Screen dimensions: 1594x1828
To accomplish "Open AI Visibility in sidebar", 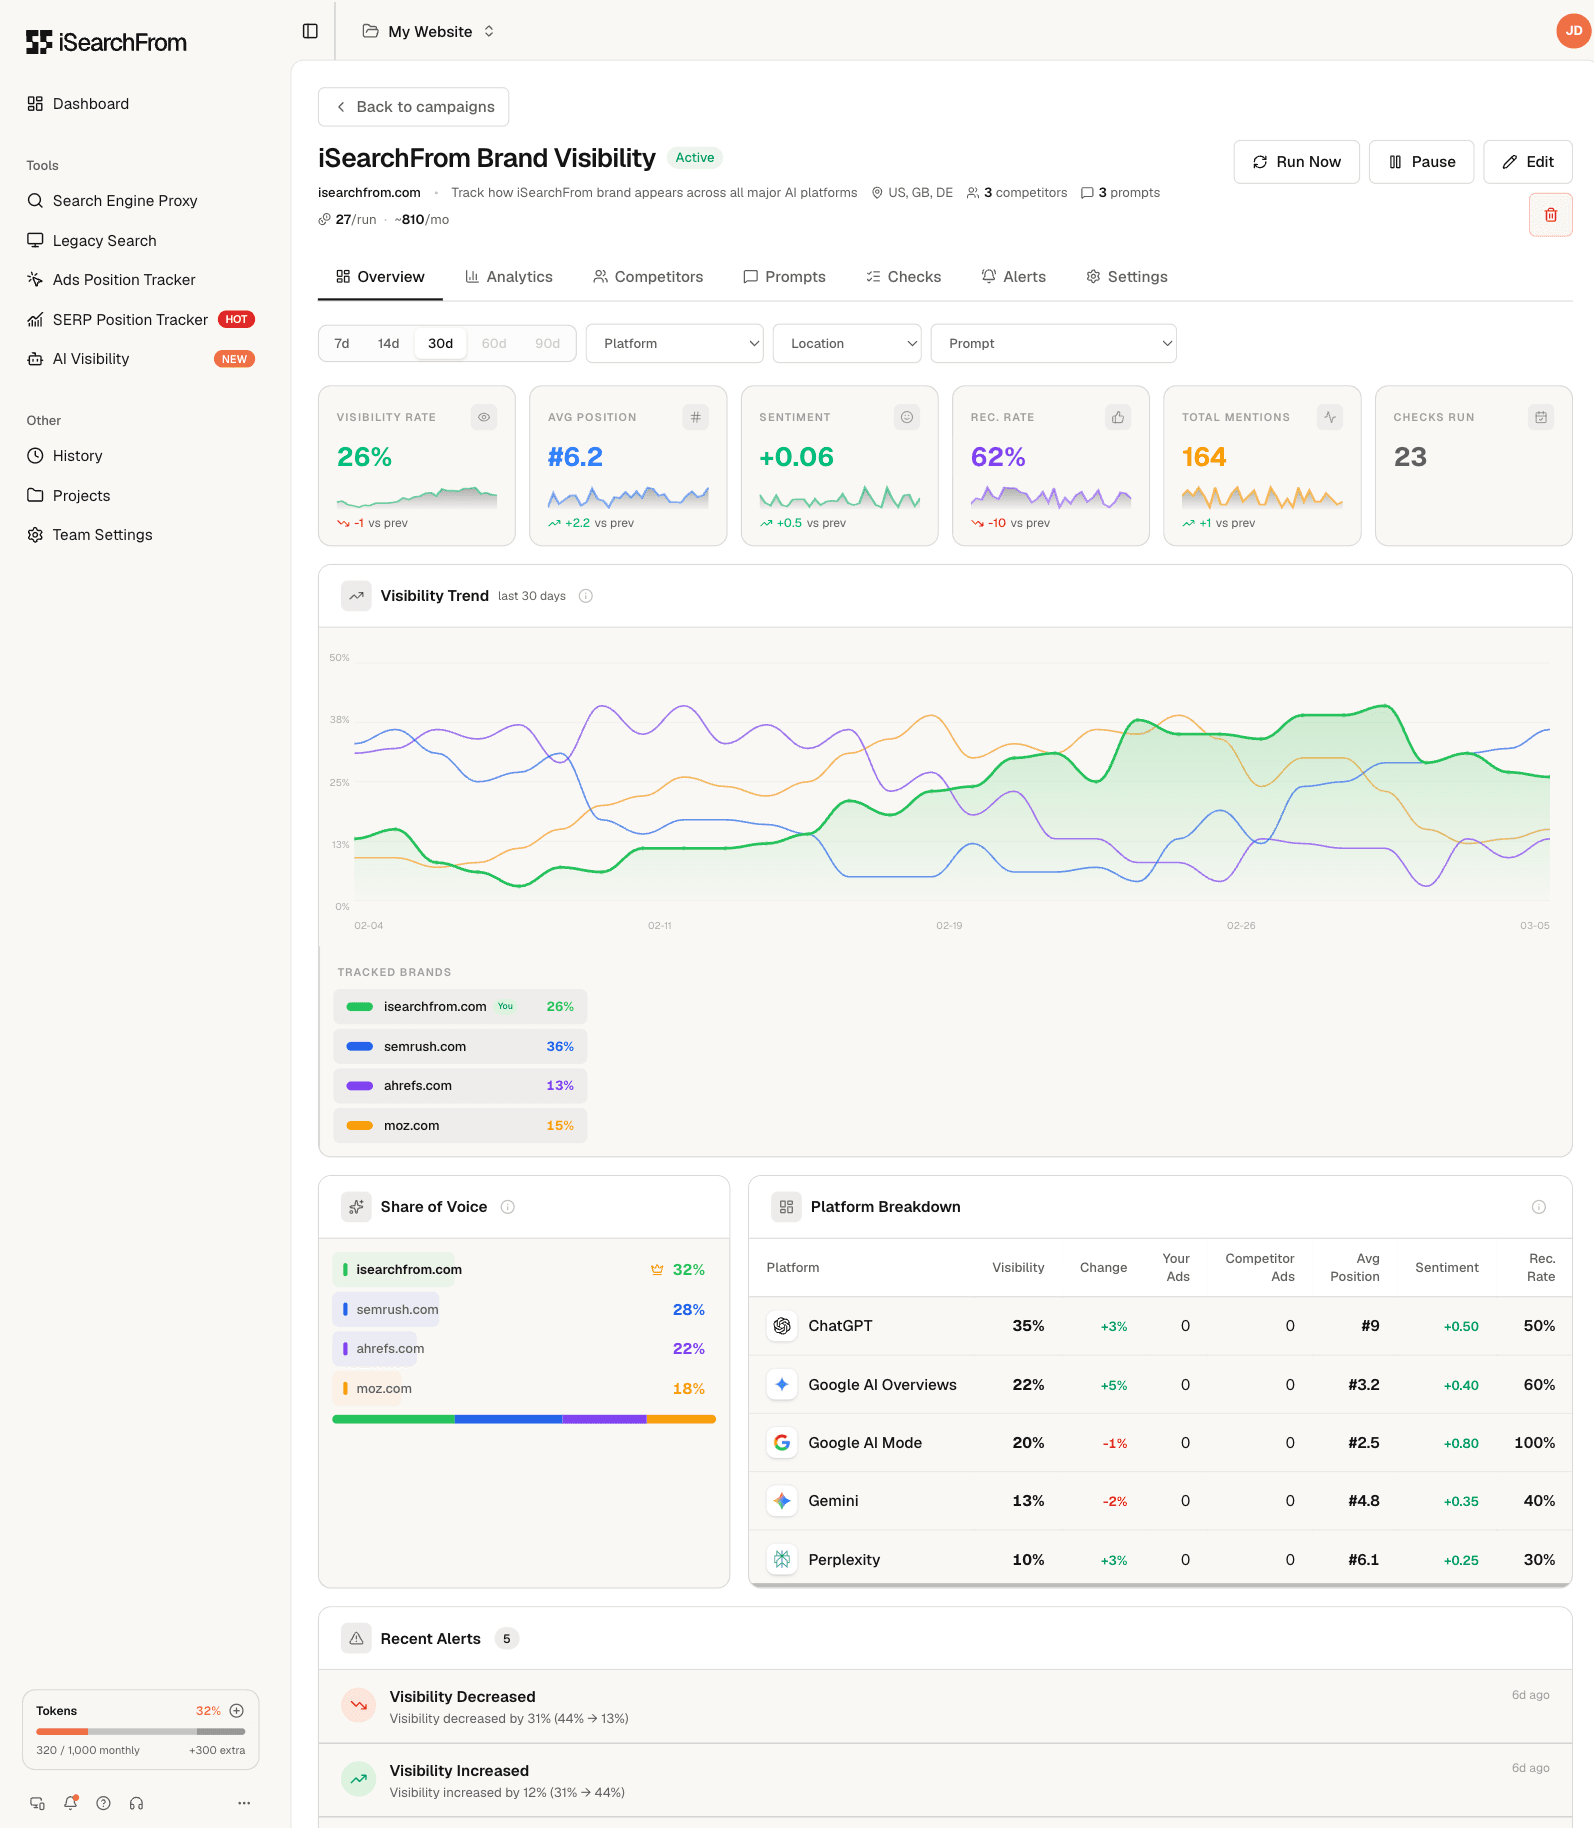I will coord(140,359).
